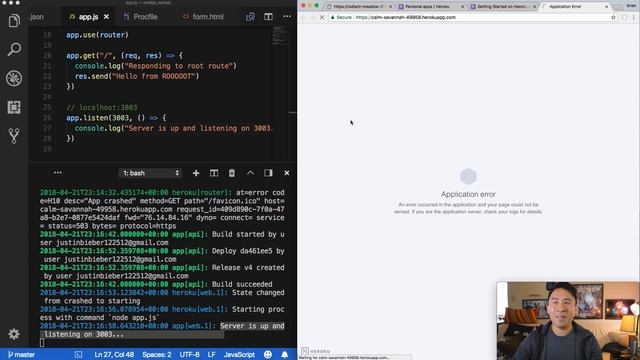Split the terminal using the split icon
640x360 pixels.
coord(214,173)
